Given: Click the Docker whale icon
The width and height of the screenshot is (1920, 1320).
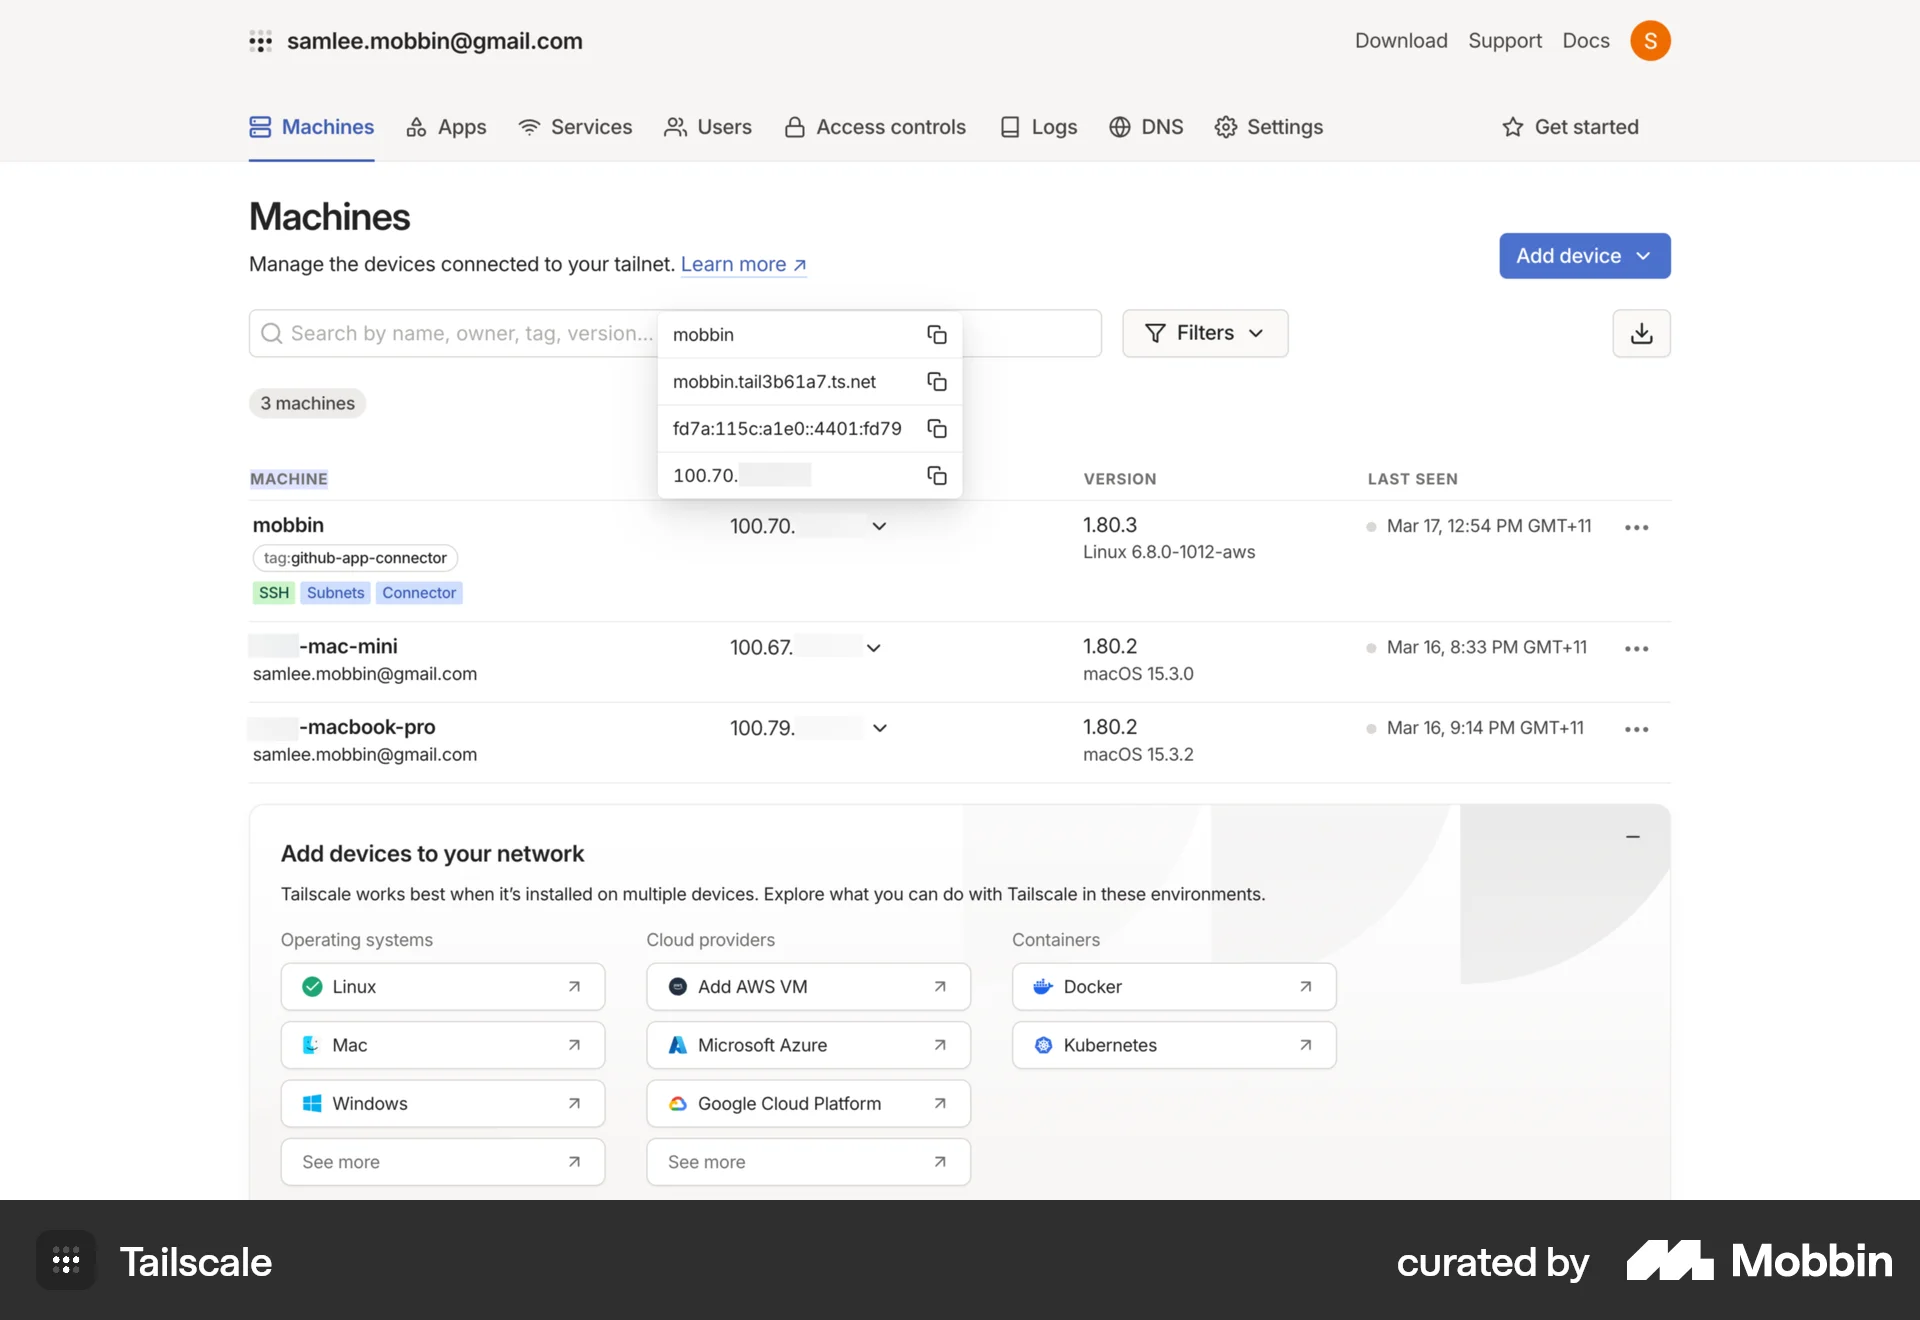Looking at the screenshot, I should click(1043, 986).
